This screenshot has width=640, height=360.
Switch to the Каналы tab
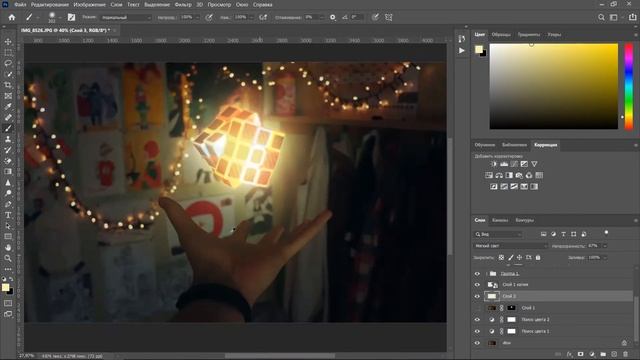click(x=500, y=220)
